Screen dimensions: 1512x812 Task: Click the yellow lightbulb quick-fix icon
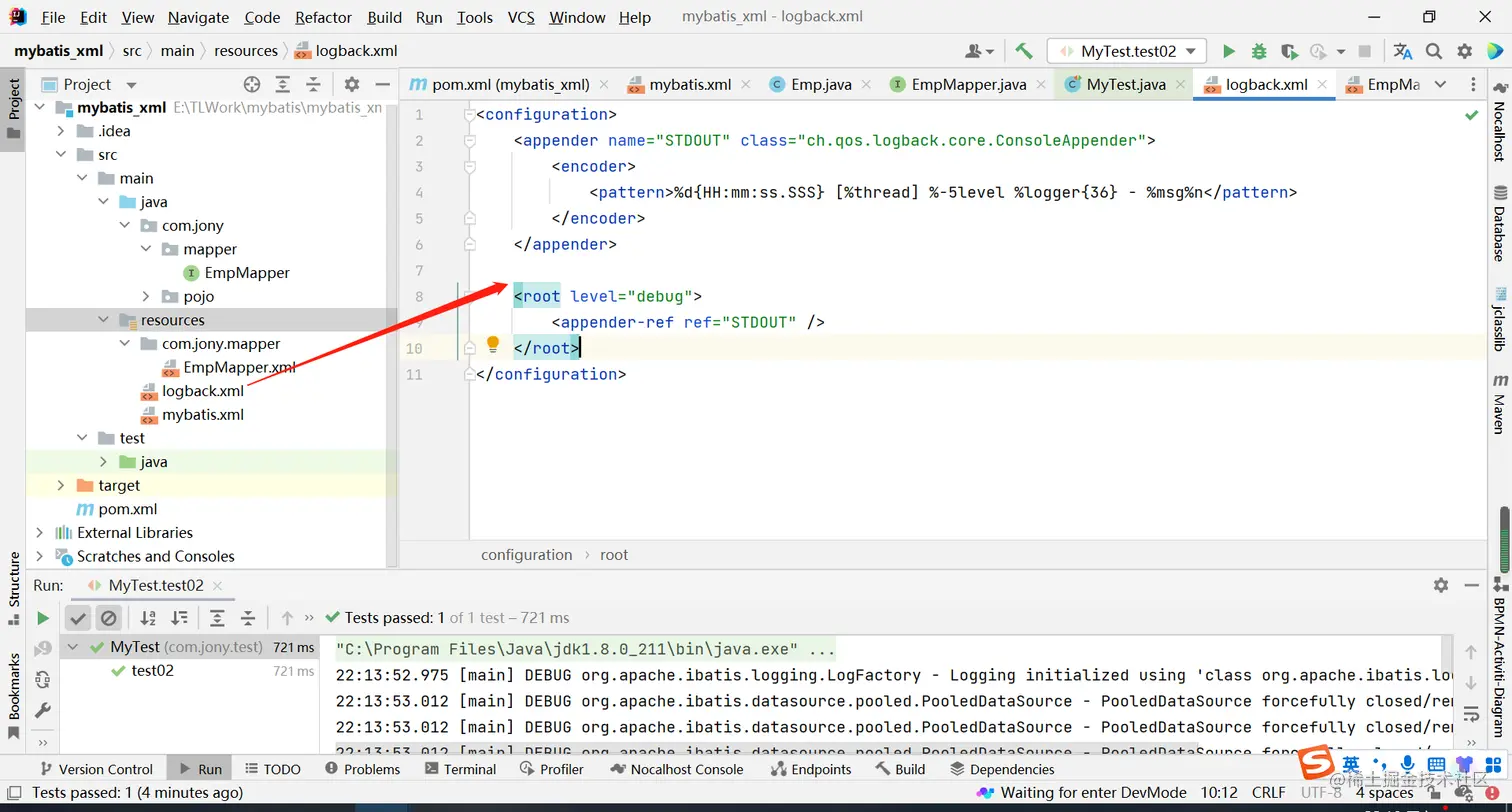coord(492,344)
